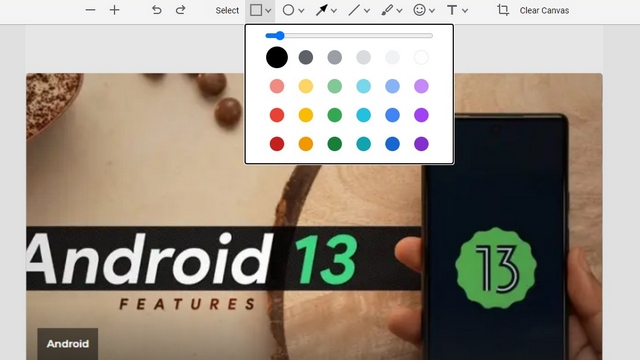This screenshot has height=360, width=640.
Task: Select the ellipse shape tool
Action: pos(288,10)
